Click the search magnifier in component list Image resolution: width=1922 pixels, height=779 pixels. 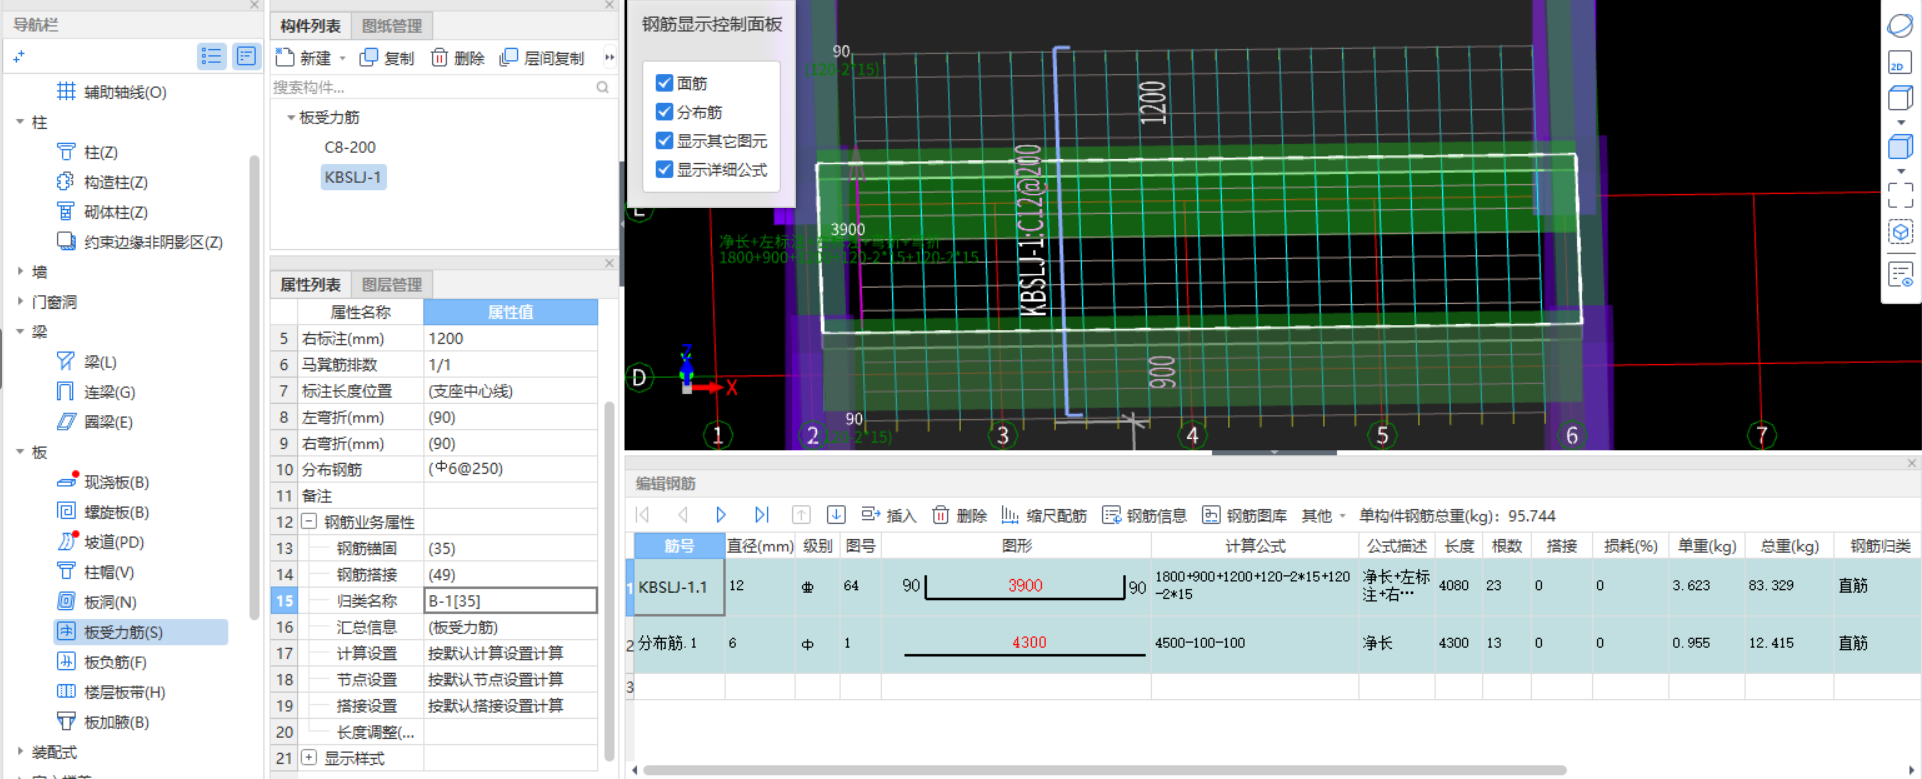603,88
